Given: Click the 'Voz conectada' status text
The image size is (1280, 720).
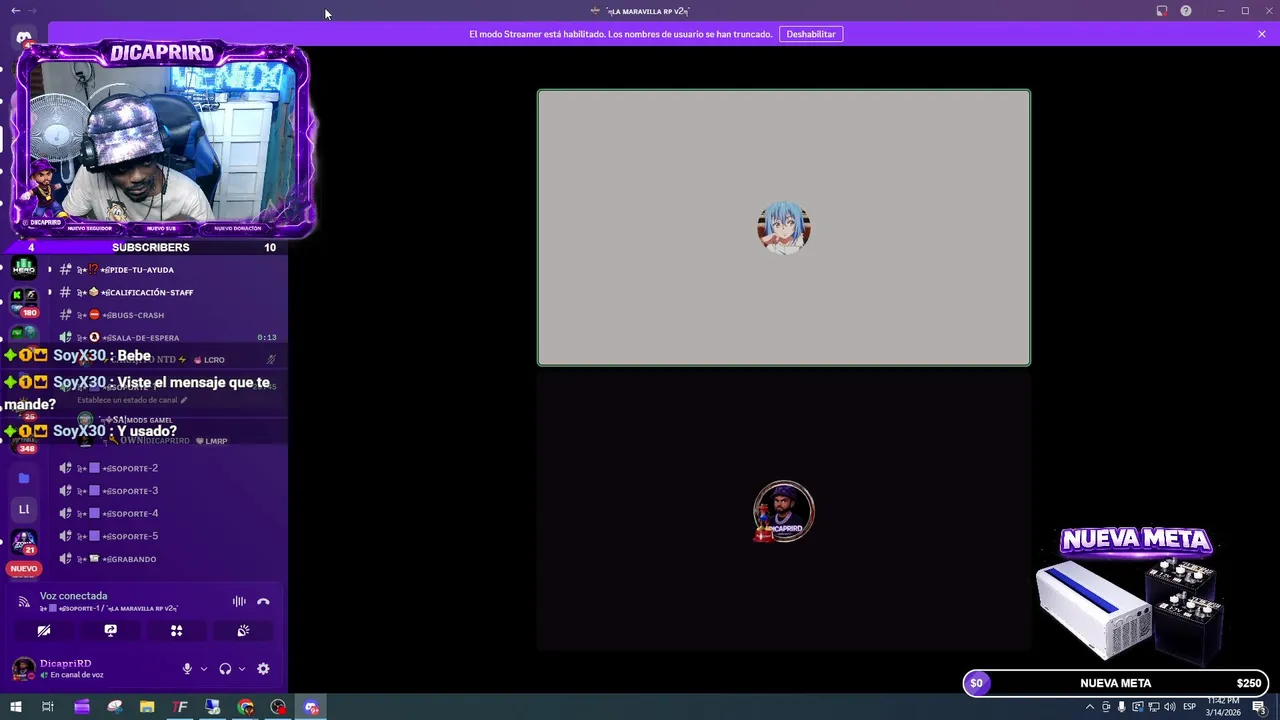Looking at the screenshot, I should [x=73, y=596].
